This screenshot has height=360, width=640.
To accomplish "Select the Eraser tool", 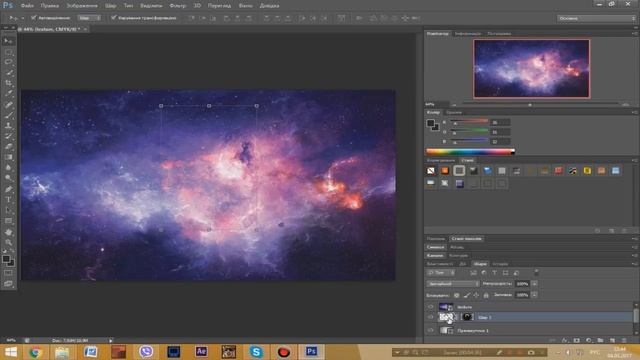I will 9,147.
